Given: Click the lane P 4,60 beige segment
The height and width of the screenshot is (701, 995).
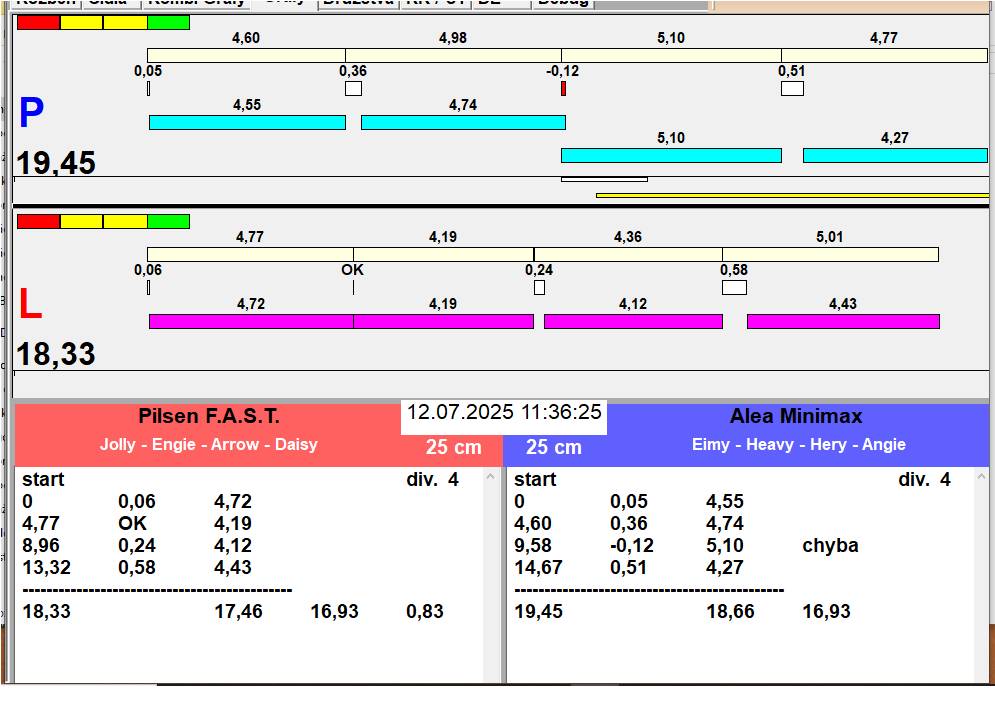Looking at the screenshot, I should [246, 55].
